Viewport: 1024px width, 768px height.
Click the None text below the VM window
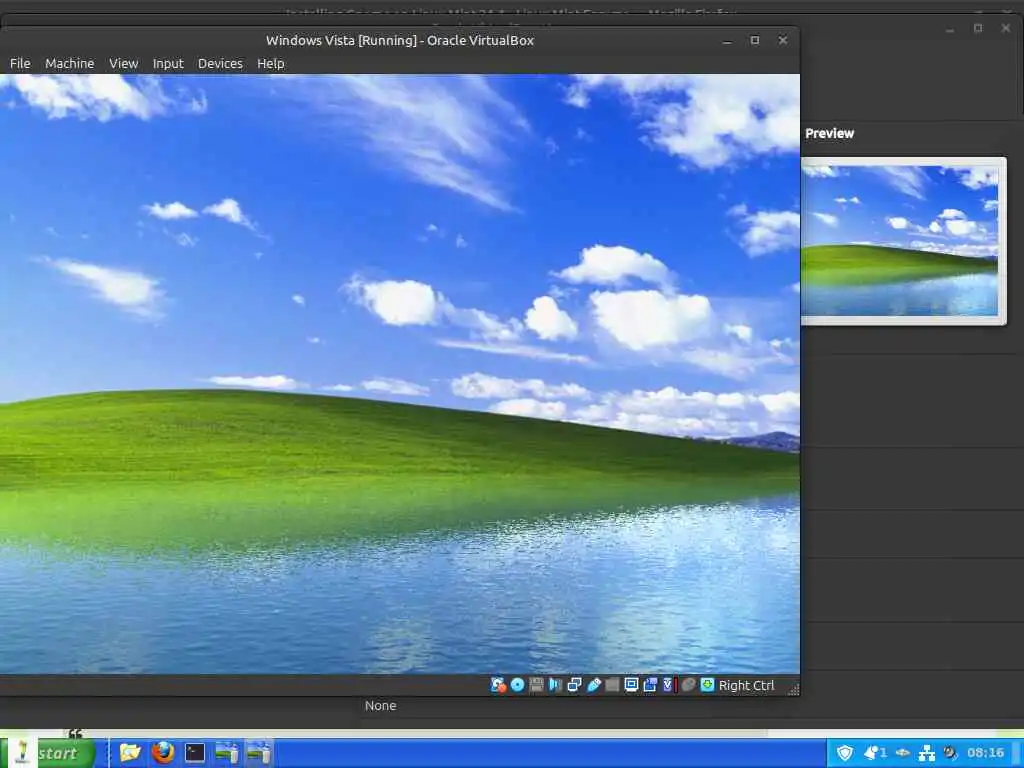380,706
